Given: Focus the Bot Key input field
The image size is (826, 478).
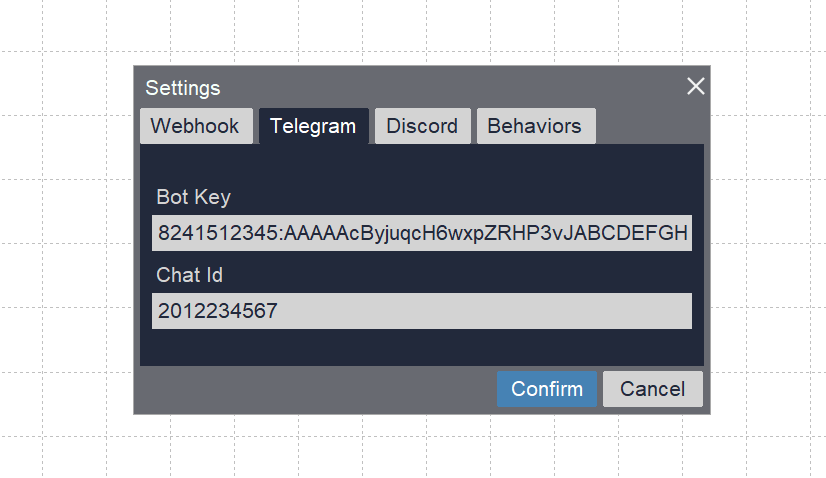Looking at the screenshot, I should click(421, 234).
